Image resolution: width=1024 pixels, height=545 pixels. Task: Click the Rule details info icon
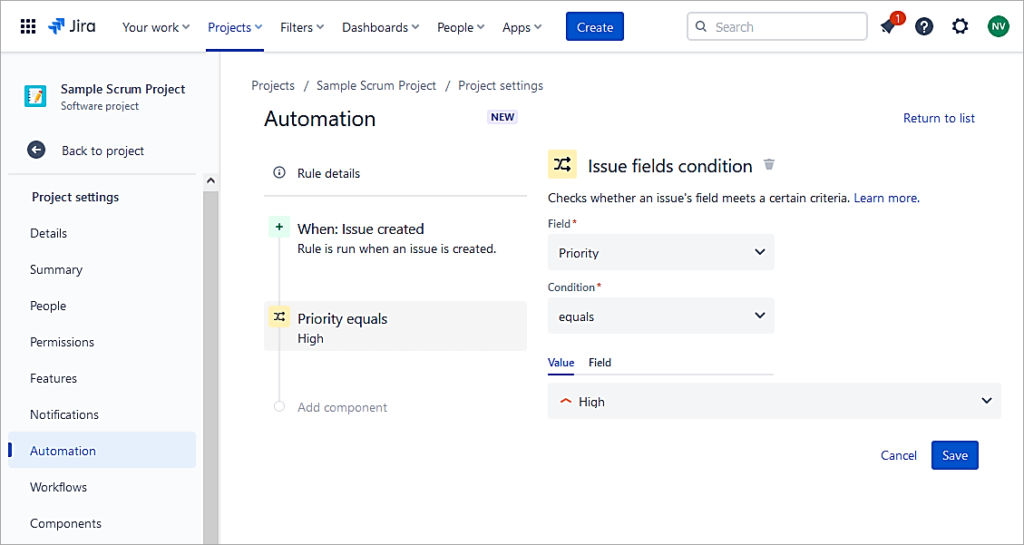pyautogui.click(x=279, y=173)
